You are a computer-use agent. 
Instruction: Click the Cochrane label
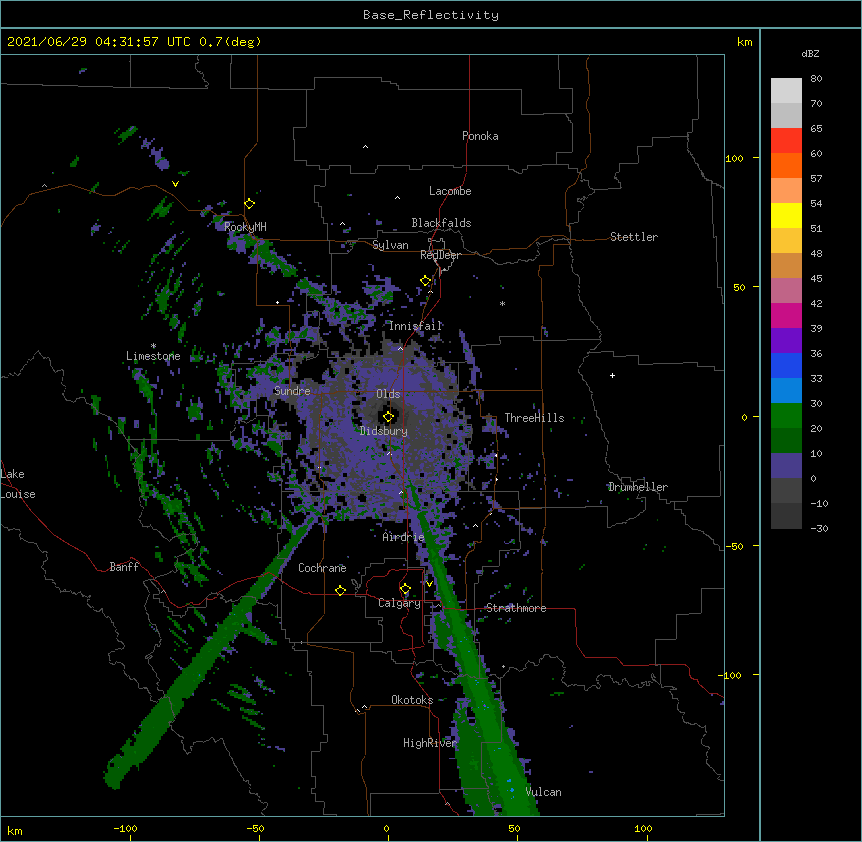tap(322, 568)
